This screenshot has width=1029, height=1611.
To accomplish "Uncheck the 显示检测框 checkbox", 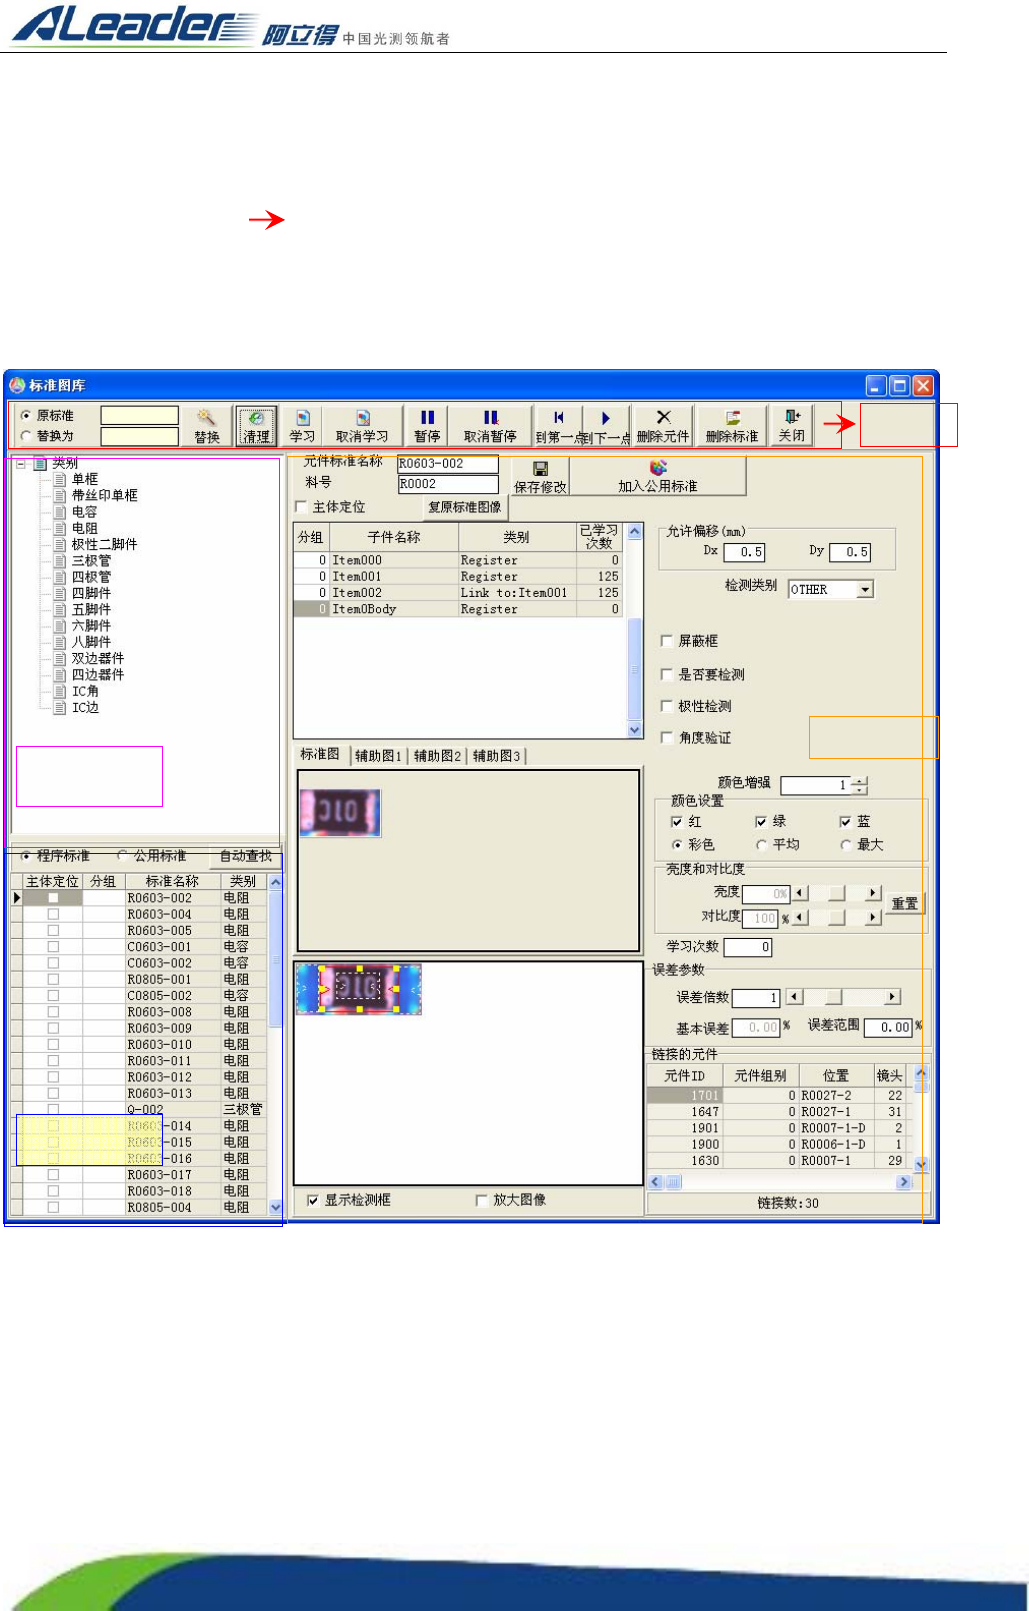I will [x=314, y=1200].
